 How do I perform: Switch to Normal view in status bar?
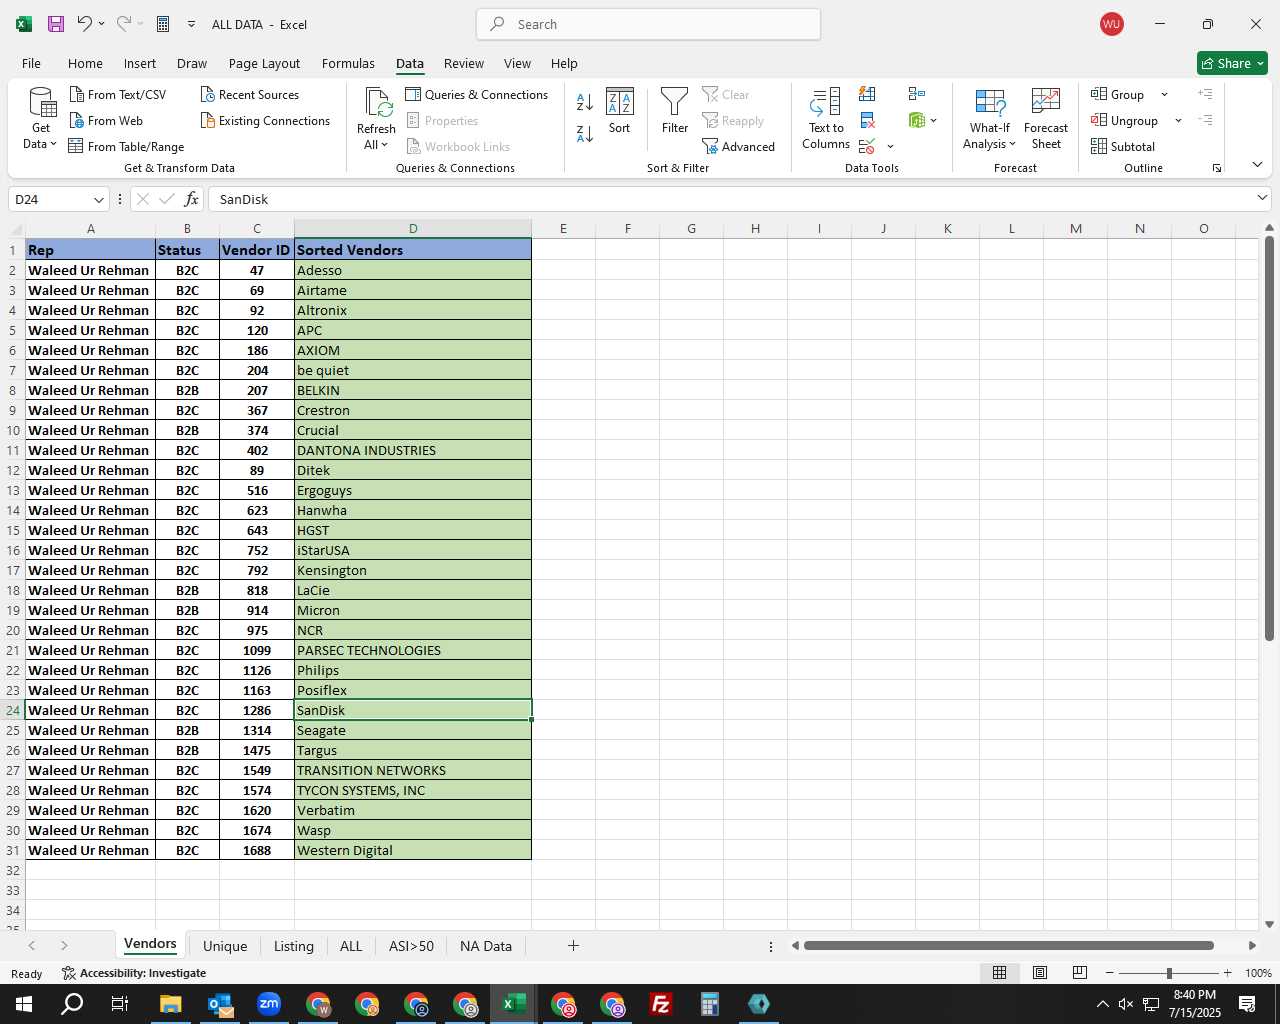tap(999, 973)
